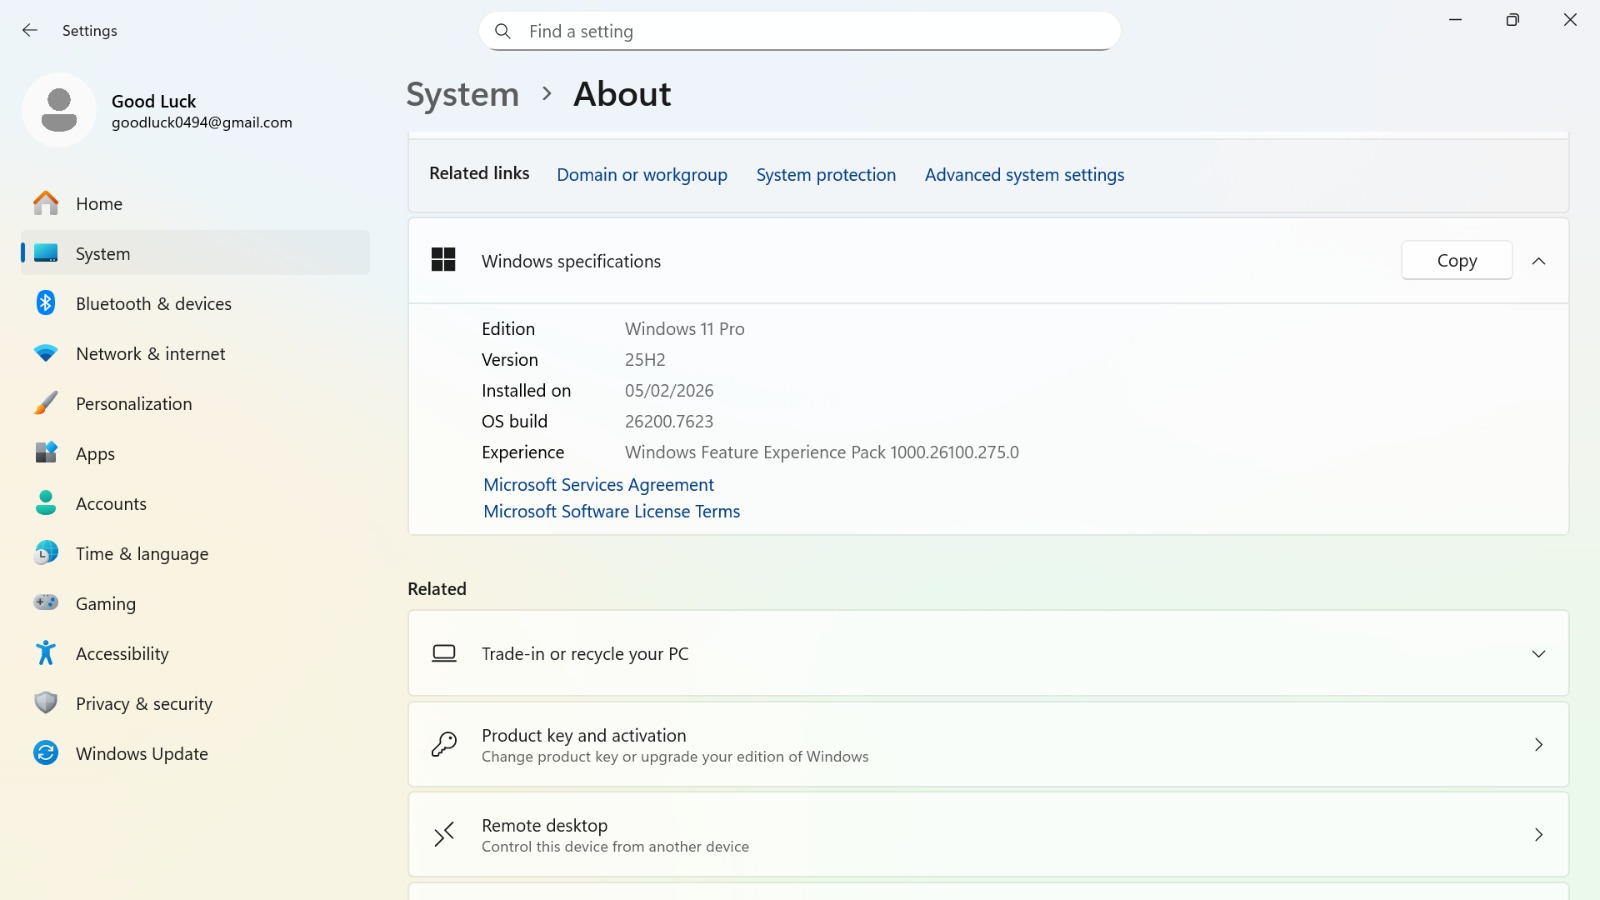The height and width of the screenshot is (900, 1600).
Task: Click the Accounts person icon
Action: [46, 503]
